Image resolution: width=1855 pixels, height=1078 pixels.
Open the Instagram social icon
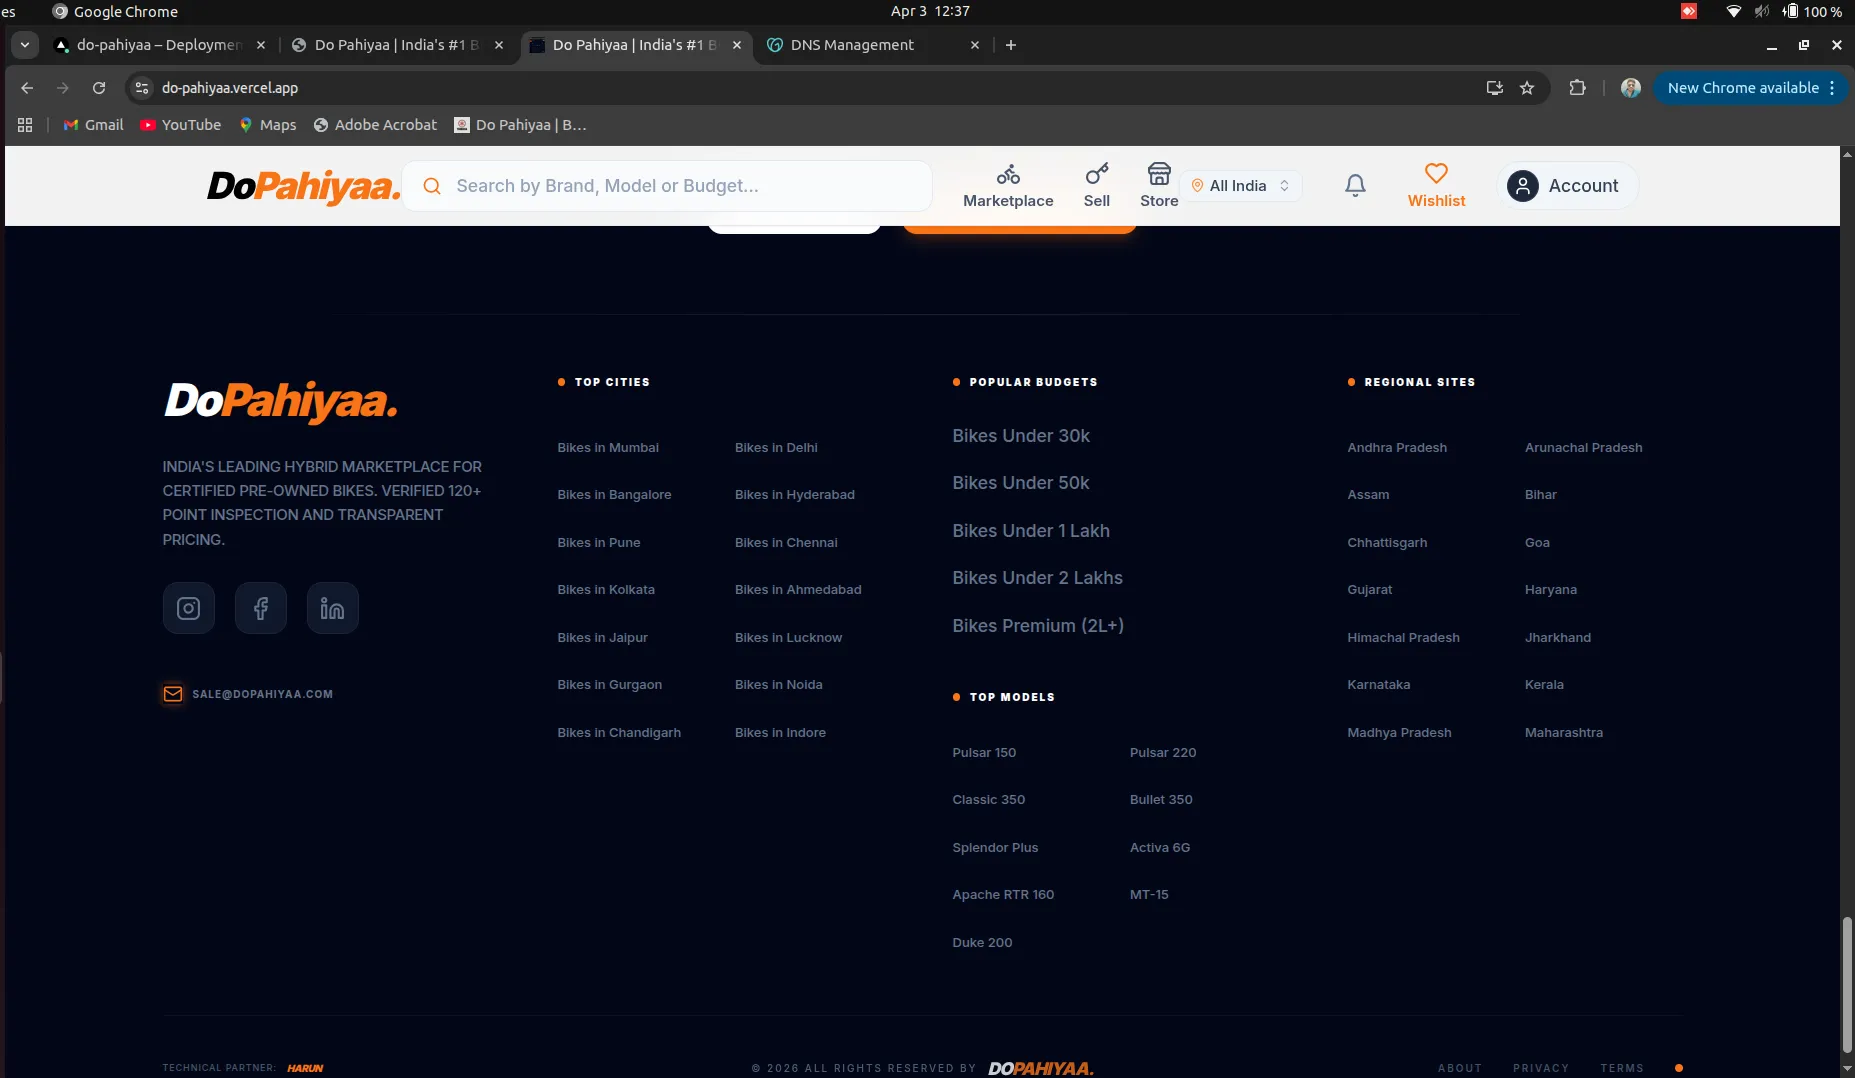pos(188,608)
